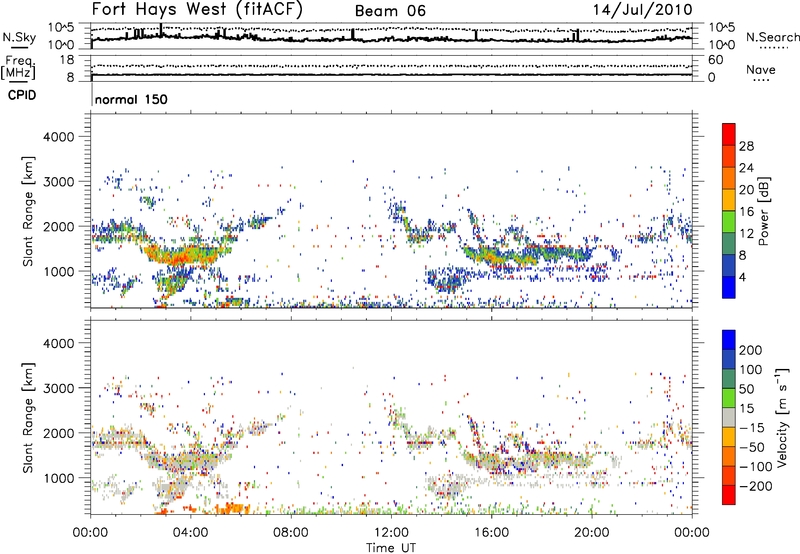
Task: Click the strong echo cluster near 04:00 in power plot
Action: pyautogui.click(x=186, y=255)
